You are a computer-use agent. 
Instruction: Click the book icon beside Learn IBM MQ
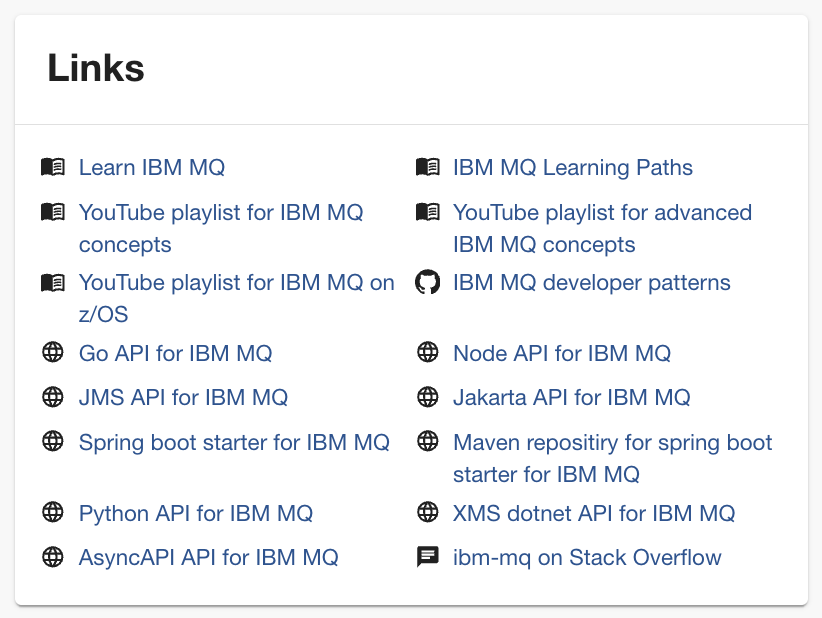coord(55,167)
